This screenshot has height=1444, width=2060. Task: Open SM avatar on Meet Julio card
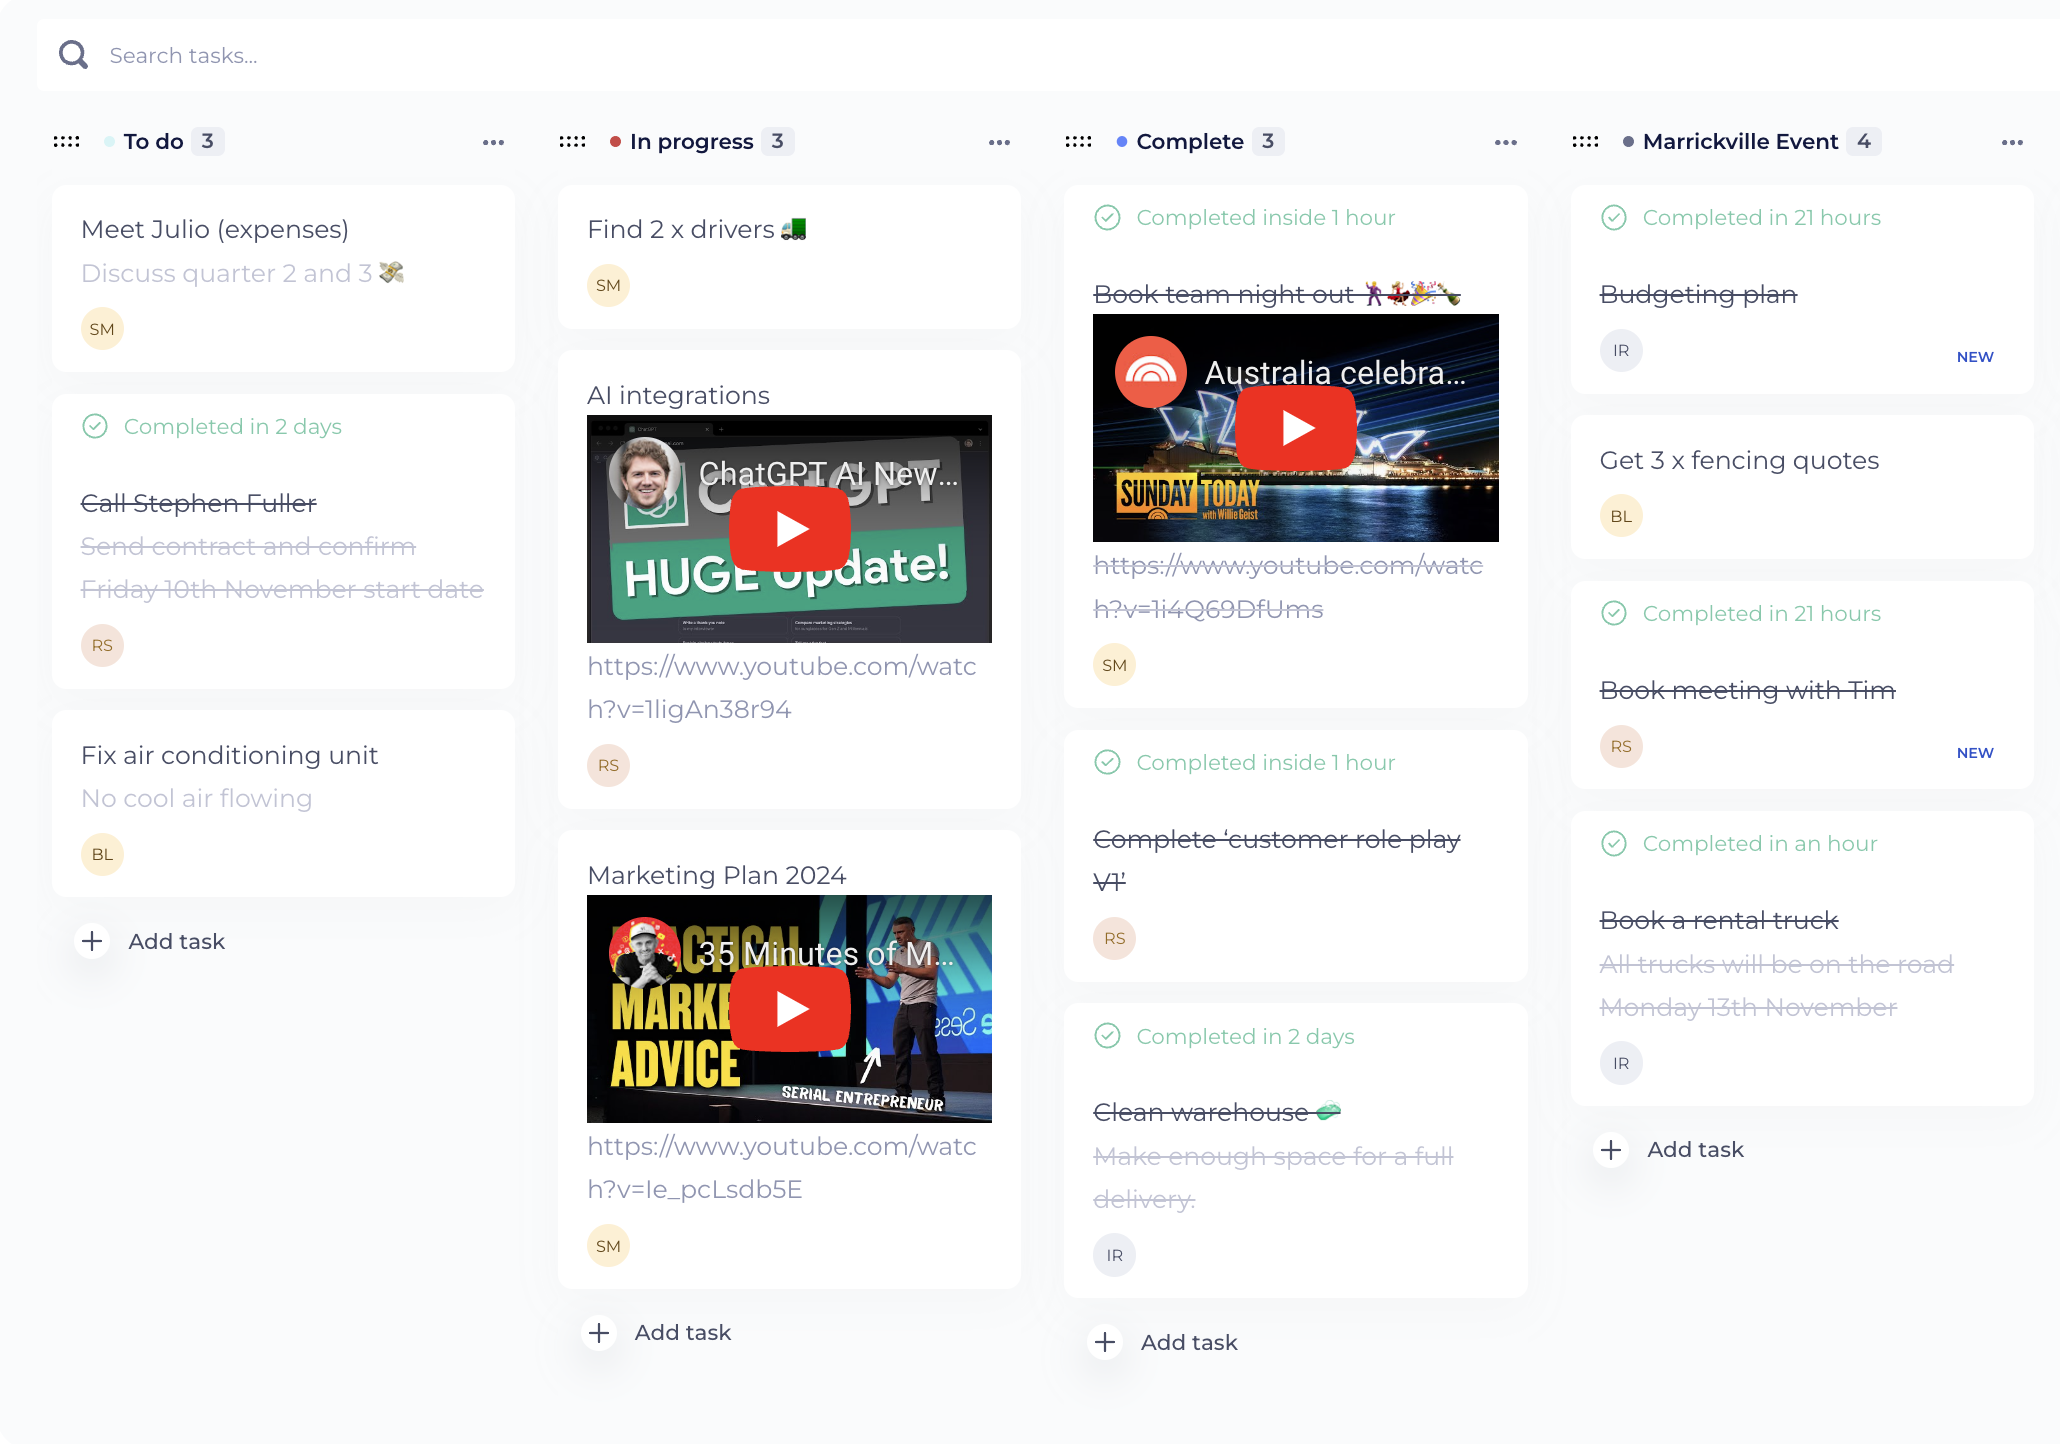coord(102,329)
